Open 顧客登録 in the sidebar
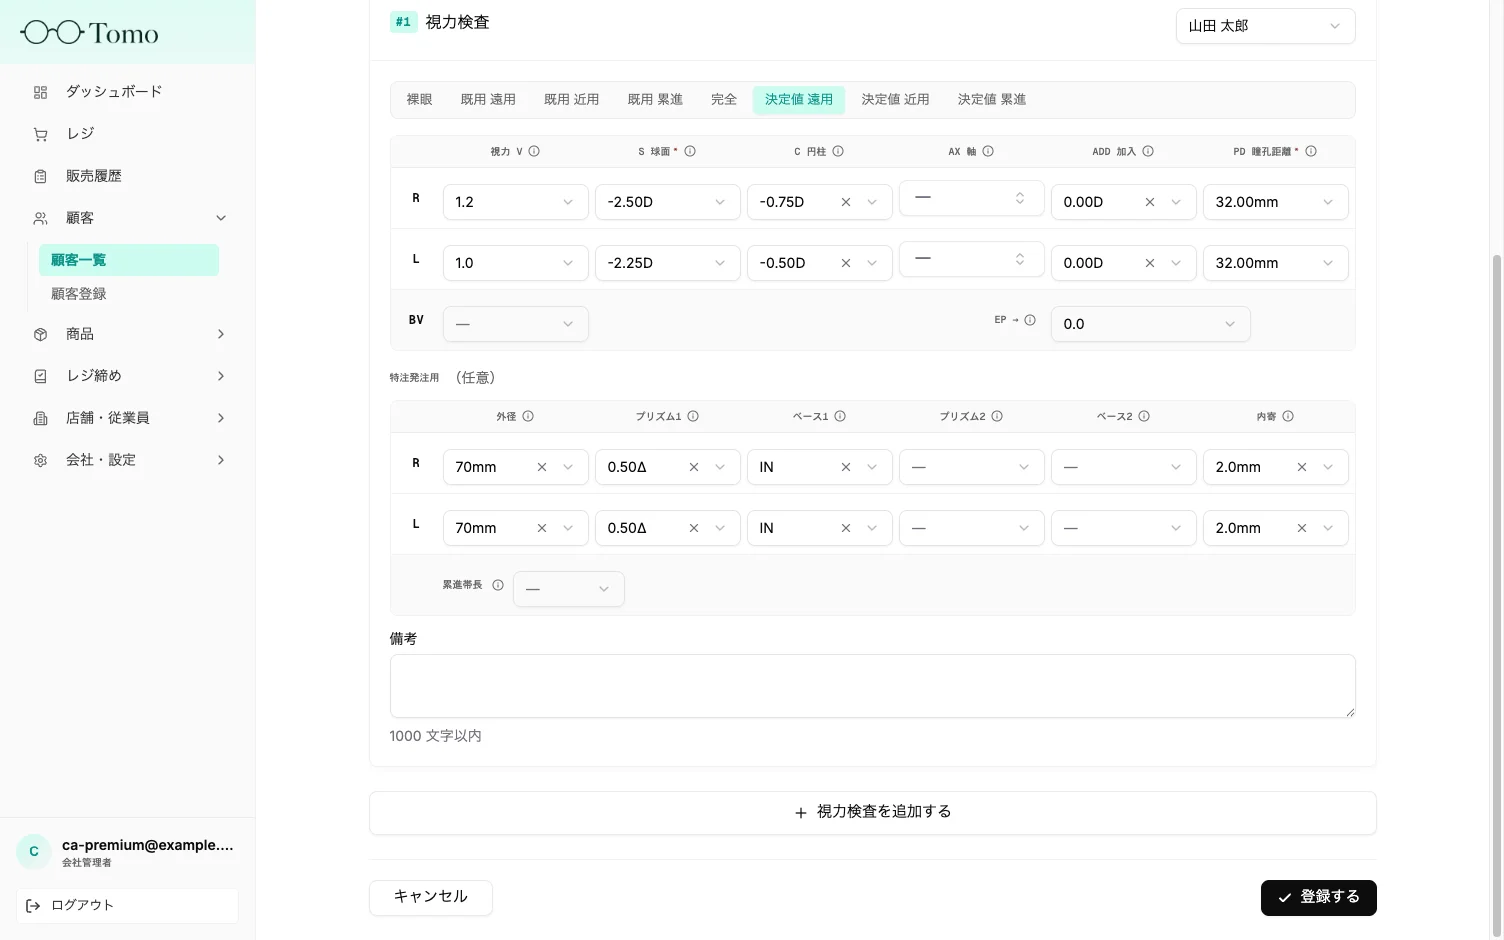The width and height of the screenshot is (1504, 940). tap(129, 294)
